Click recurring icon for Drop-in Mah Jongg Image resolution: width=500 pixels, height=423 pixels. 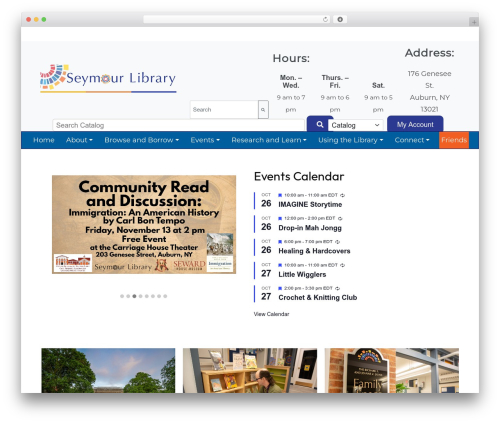click(x=340, y=219)
